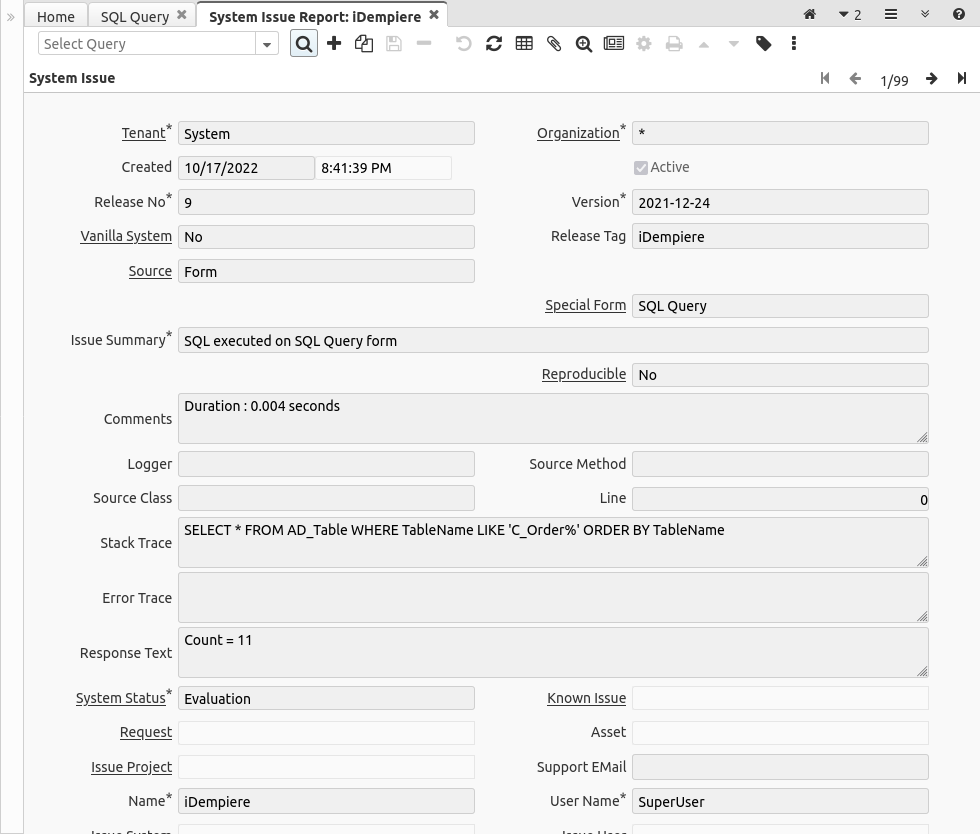Open help using the question mark icon
This screenshot has height=834, width=980.
[958, 14]
